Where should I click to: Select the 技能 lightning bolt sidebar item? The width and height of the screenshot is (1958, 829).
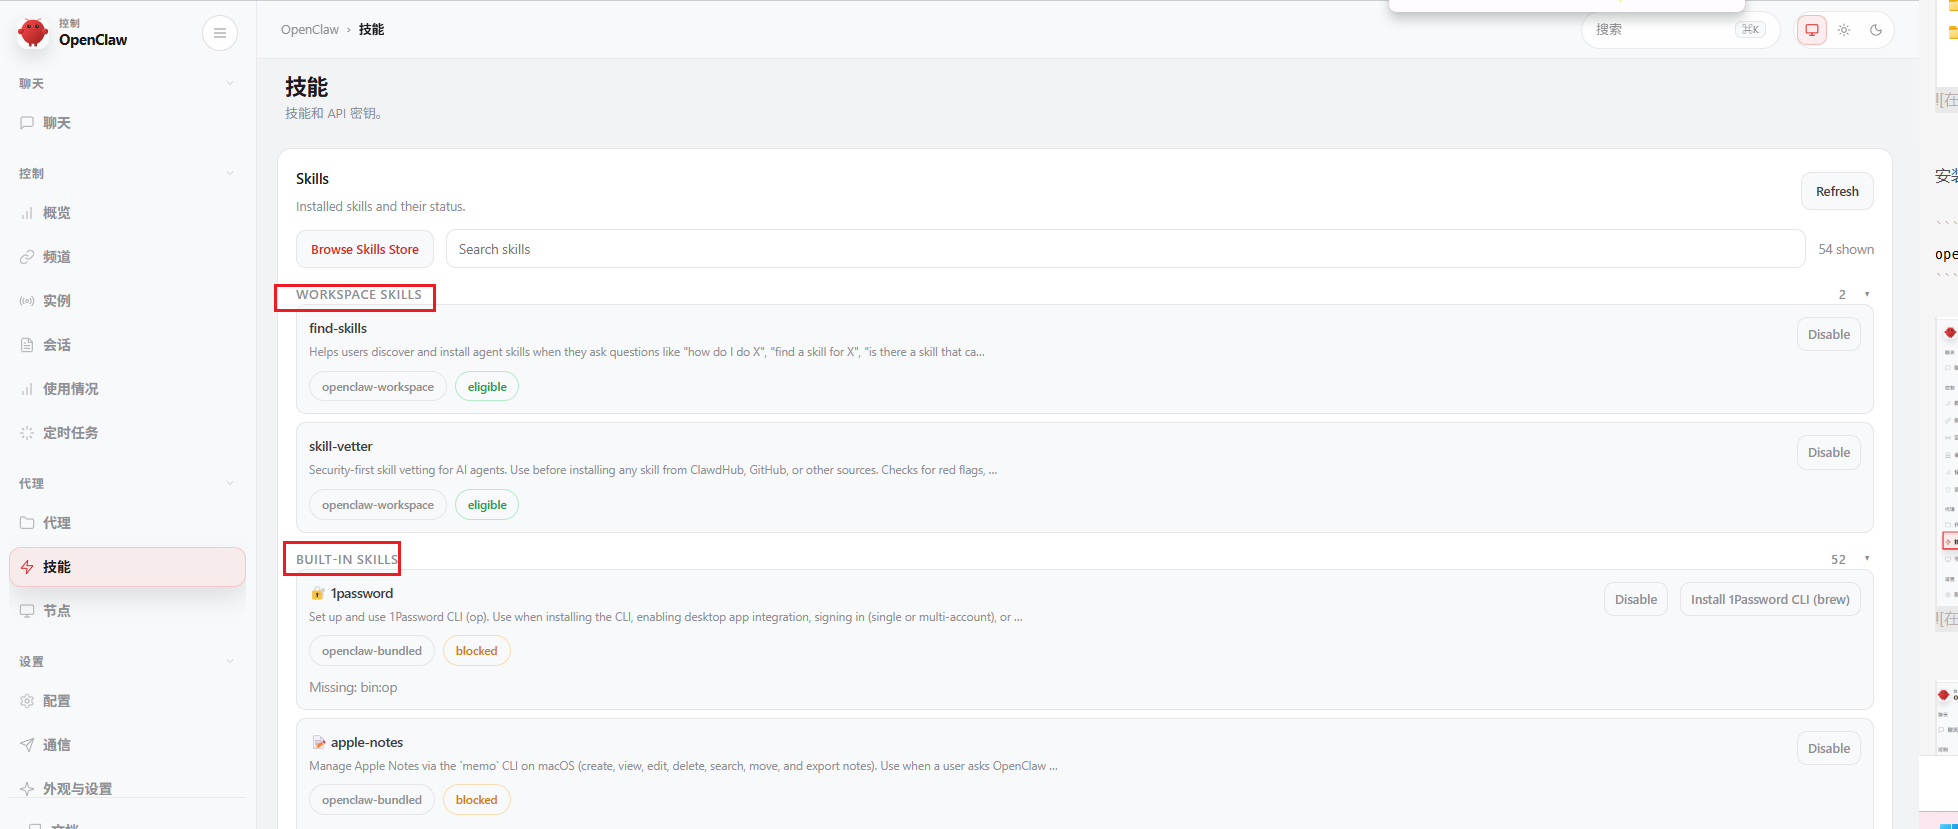pos(127,567)
